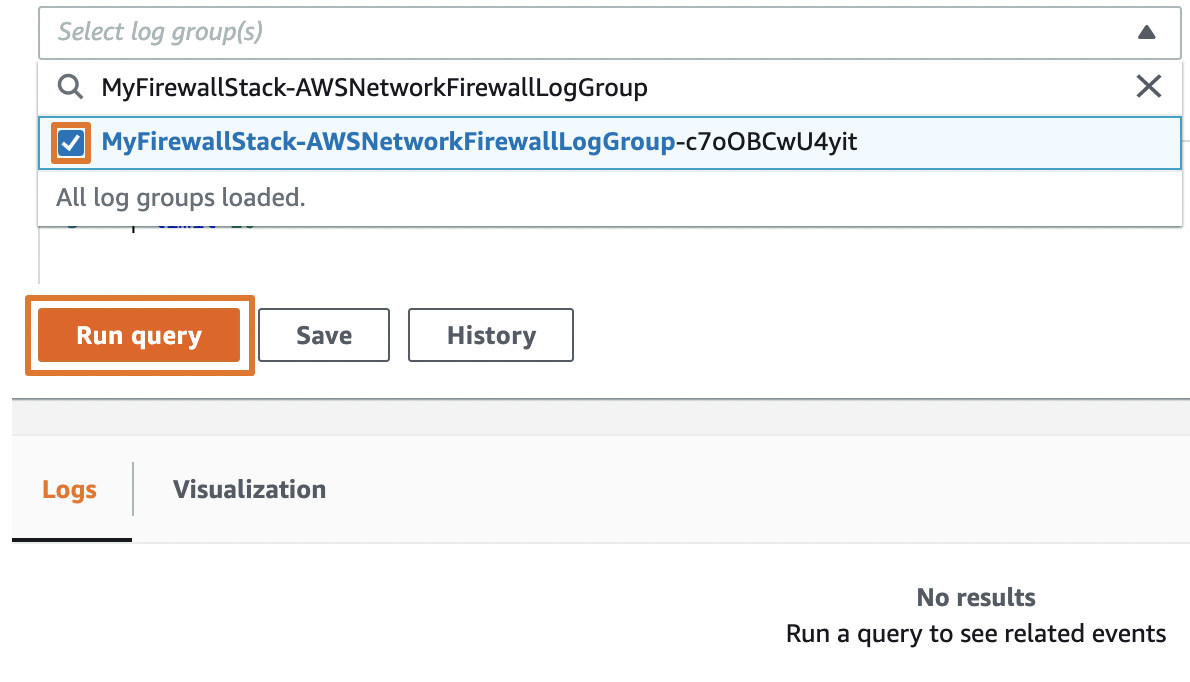Click the magnifying glass search icon
This screenshot has width=1190, height=682.
pyautogui.click(x=69, y=87)
